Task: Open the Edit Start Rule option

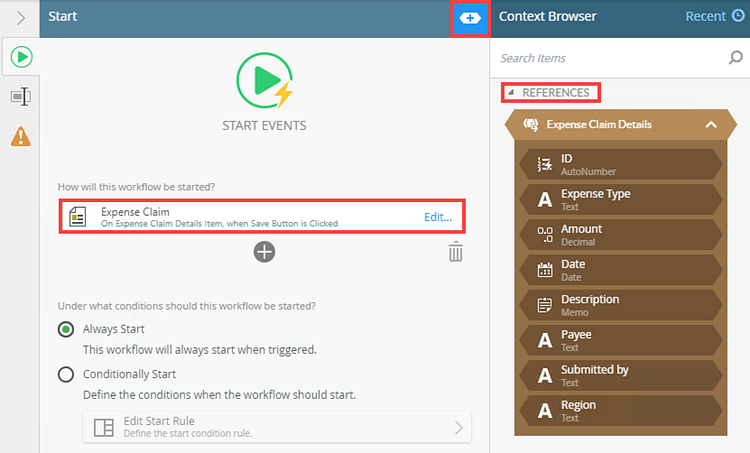Action: 277,427
